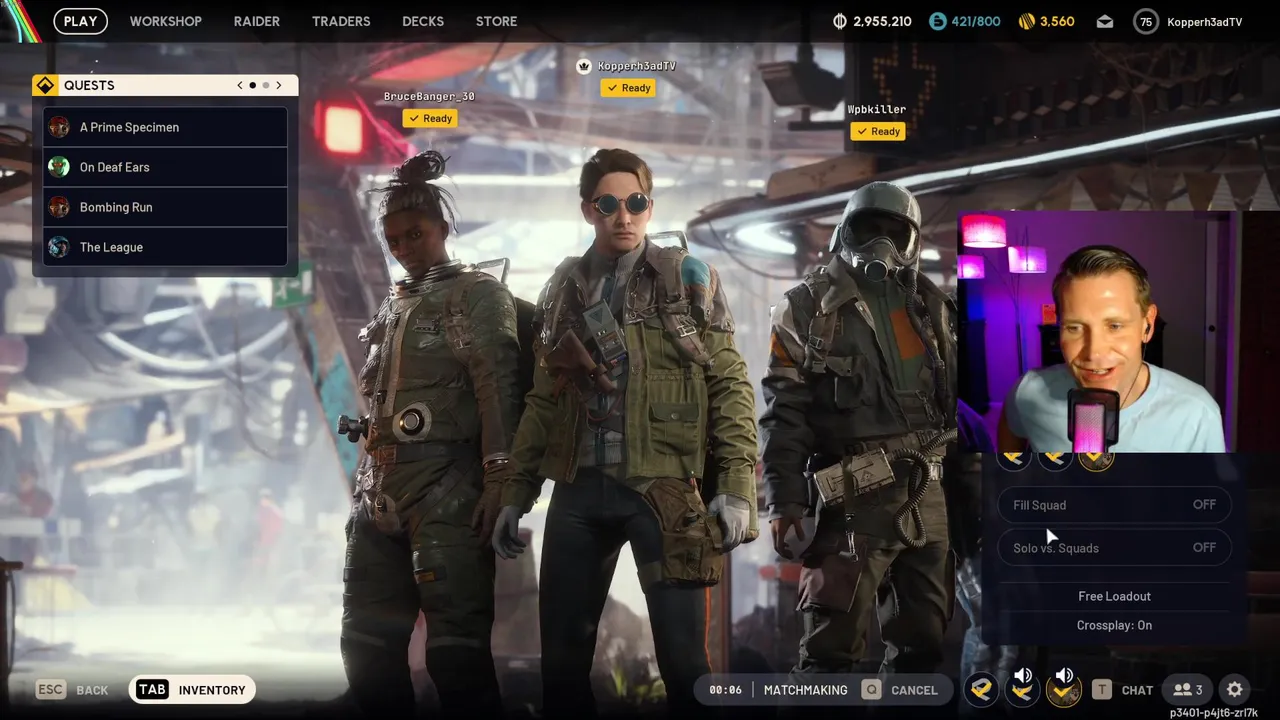Click the 00:06 matchmaking timer

tap(725, 690)
